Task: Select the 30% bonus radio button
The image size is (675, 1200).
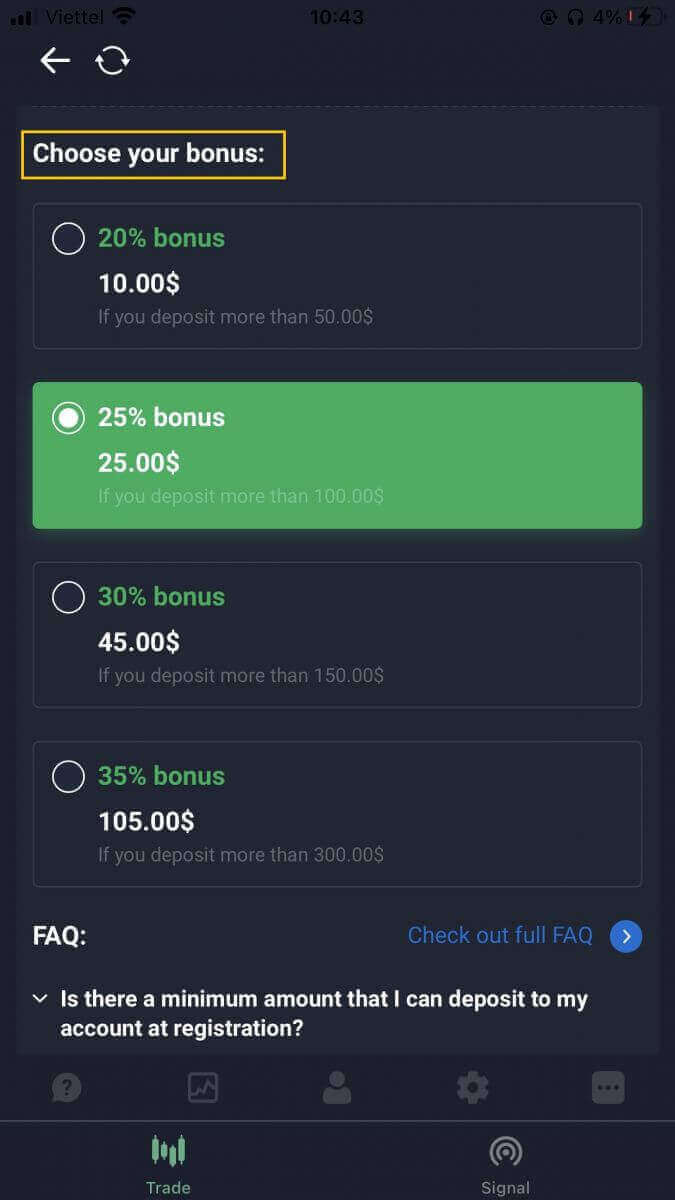Action: point(68,597)
